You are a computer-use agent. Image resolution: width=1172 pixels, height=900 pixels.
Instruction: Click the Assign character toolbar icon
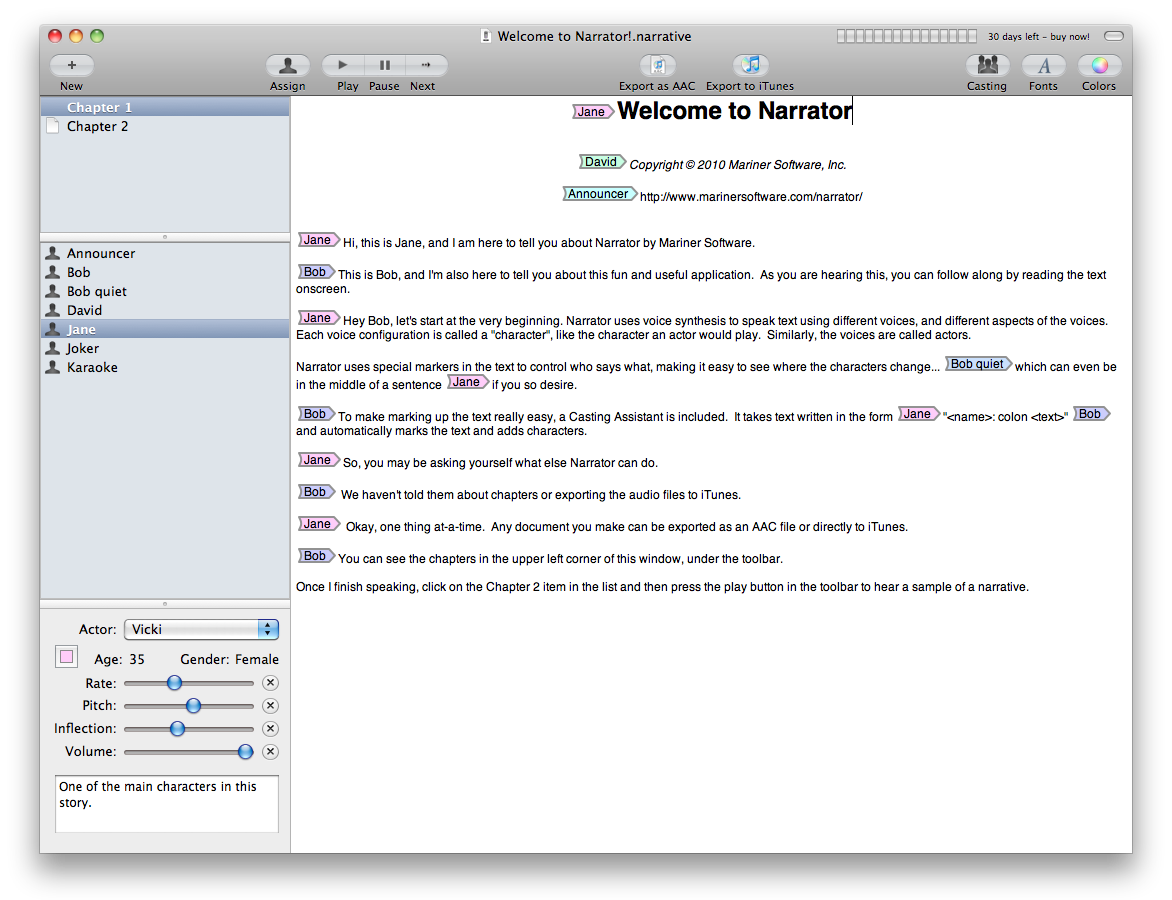[x=288, y=66]
